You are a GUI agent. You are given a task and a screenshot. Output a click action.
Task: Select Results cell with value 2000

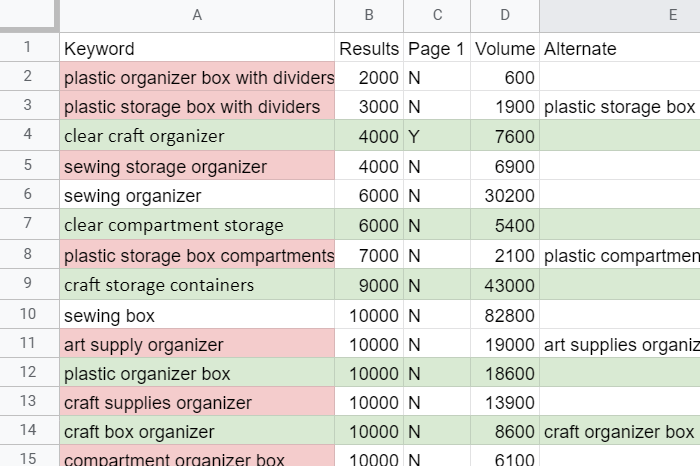coord(369,77)
